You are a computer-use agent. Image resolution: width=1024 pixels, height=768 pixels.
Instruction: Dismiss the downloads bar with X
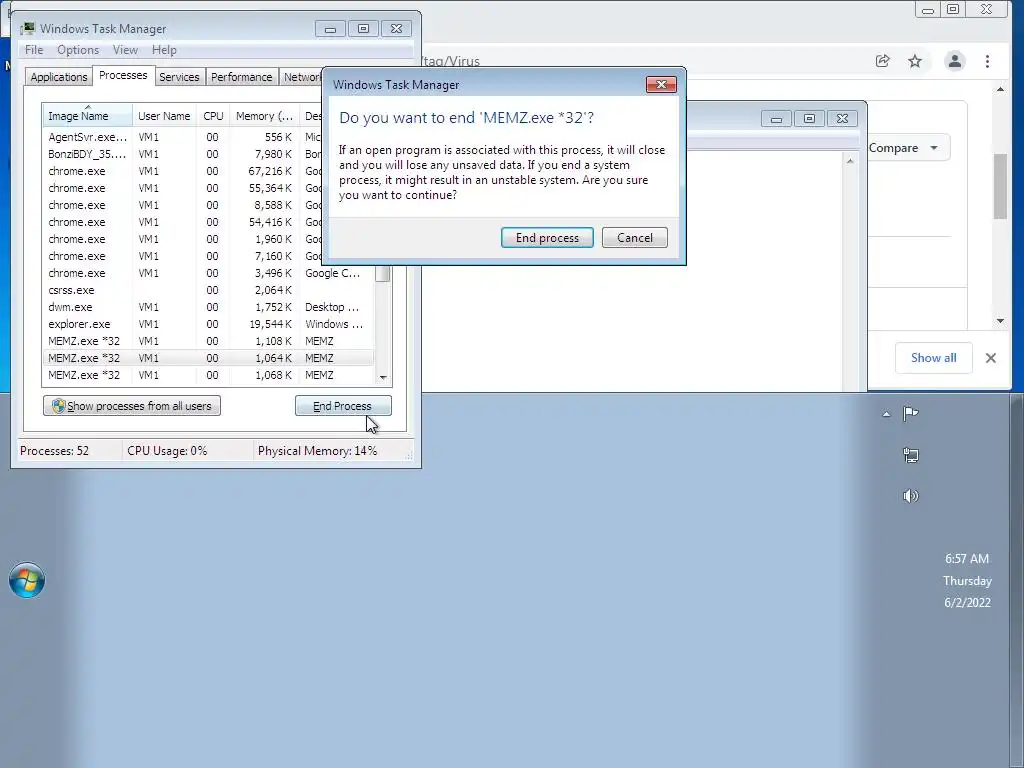(x=991, y=358)
